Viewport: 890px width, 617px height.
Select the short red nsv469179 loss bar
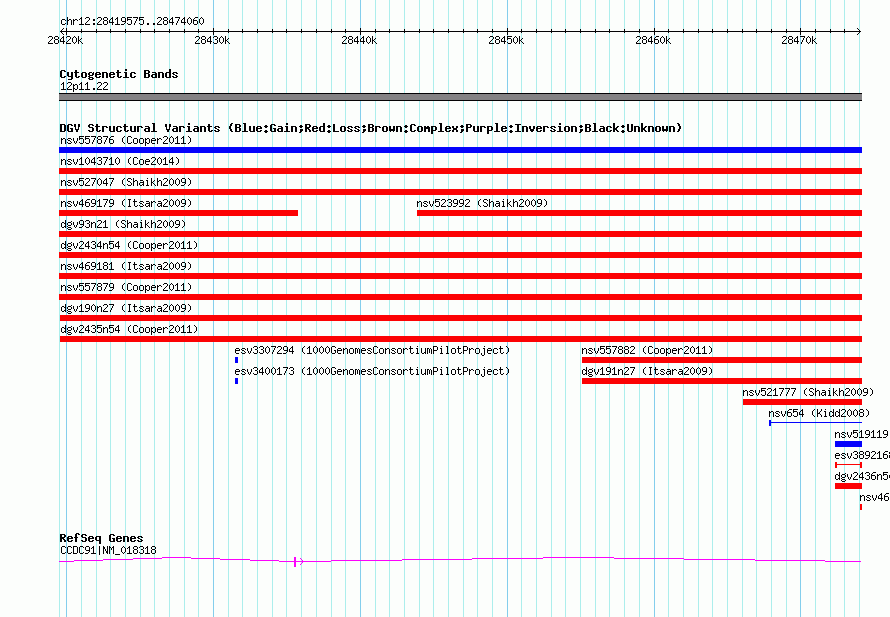[179, 213]
